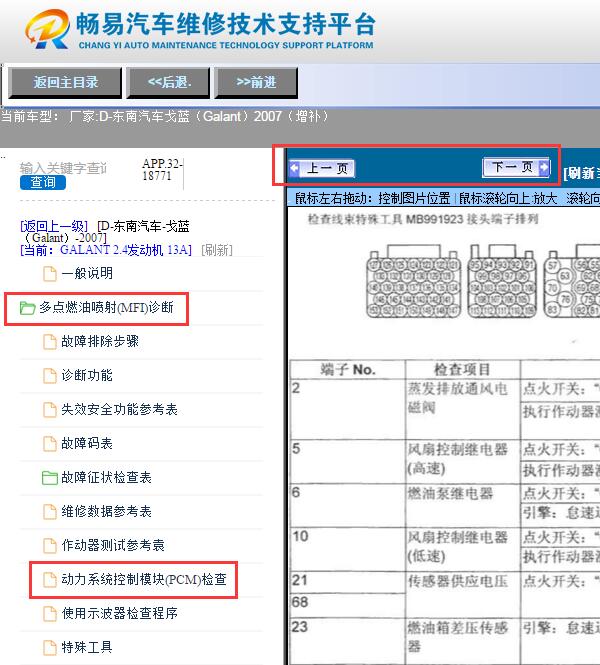This screenshot has width=600, height=665.
Task: Open 动力系统控制模块(PCM)检查 item
Action: [144, 579]
